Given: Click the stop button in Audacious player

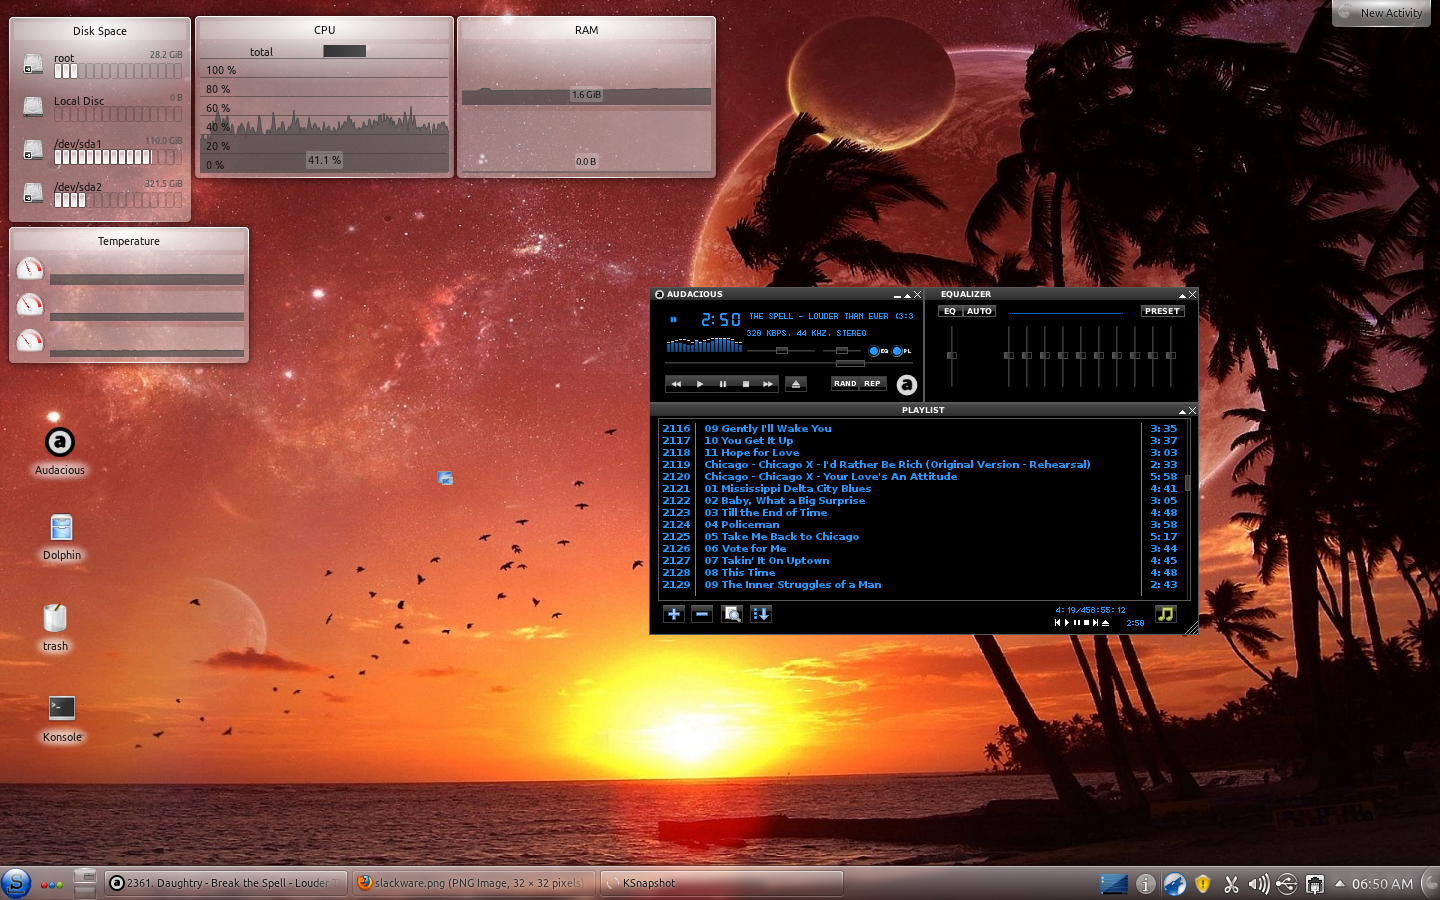Looking at the screenshot, I should [x=745, y=384].
